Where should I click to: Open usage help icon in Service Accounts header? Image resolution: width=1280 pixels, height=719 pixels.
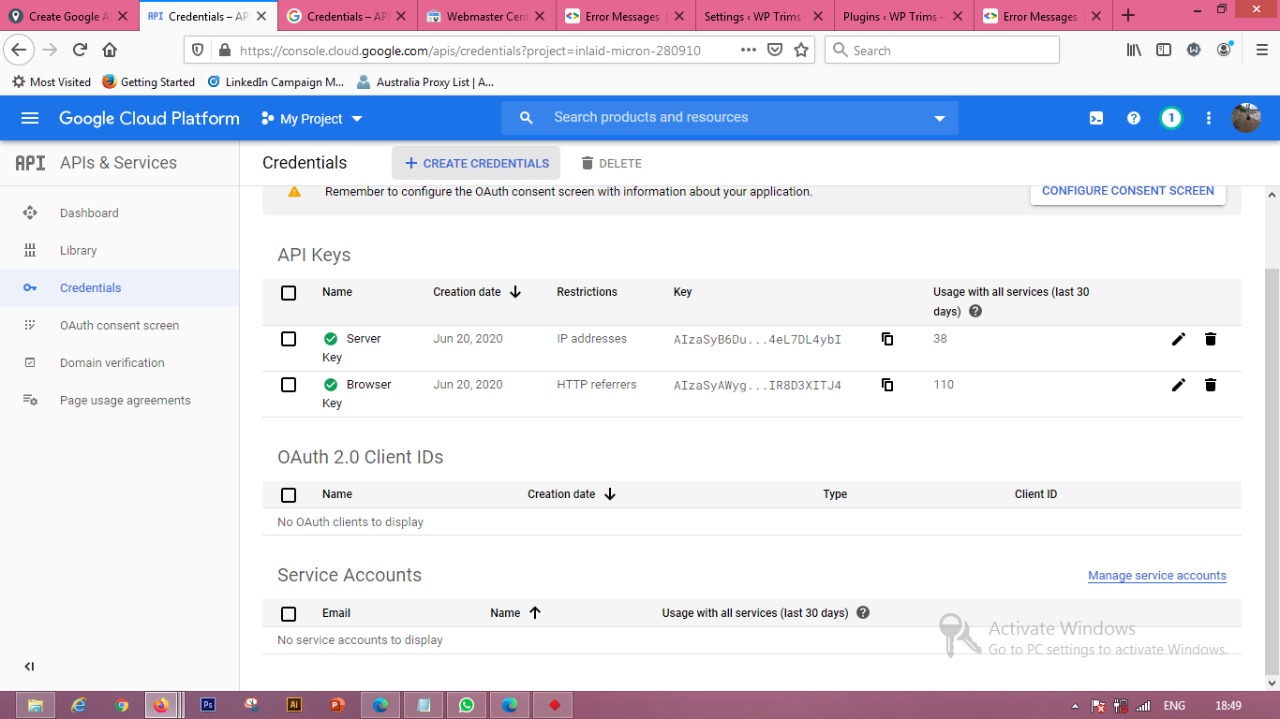(x=863, y=612)
